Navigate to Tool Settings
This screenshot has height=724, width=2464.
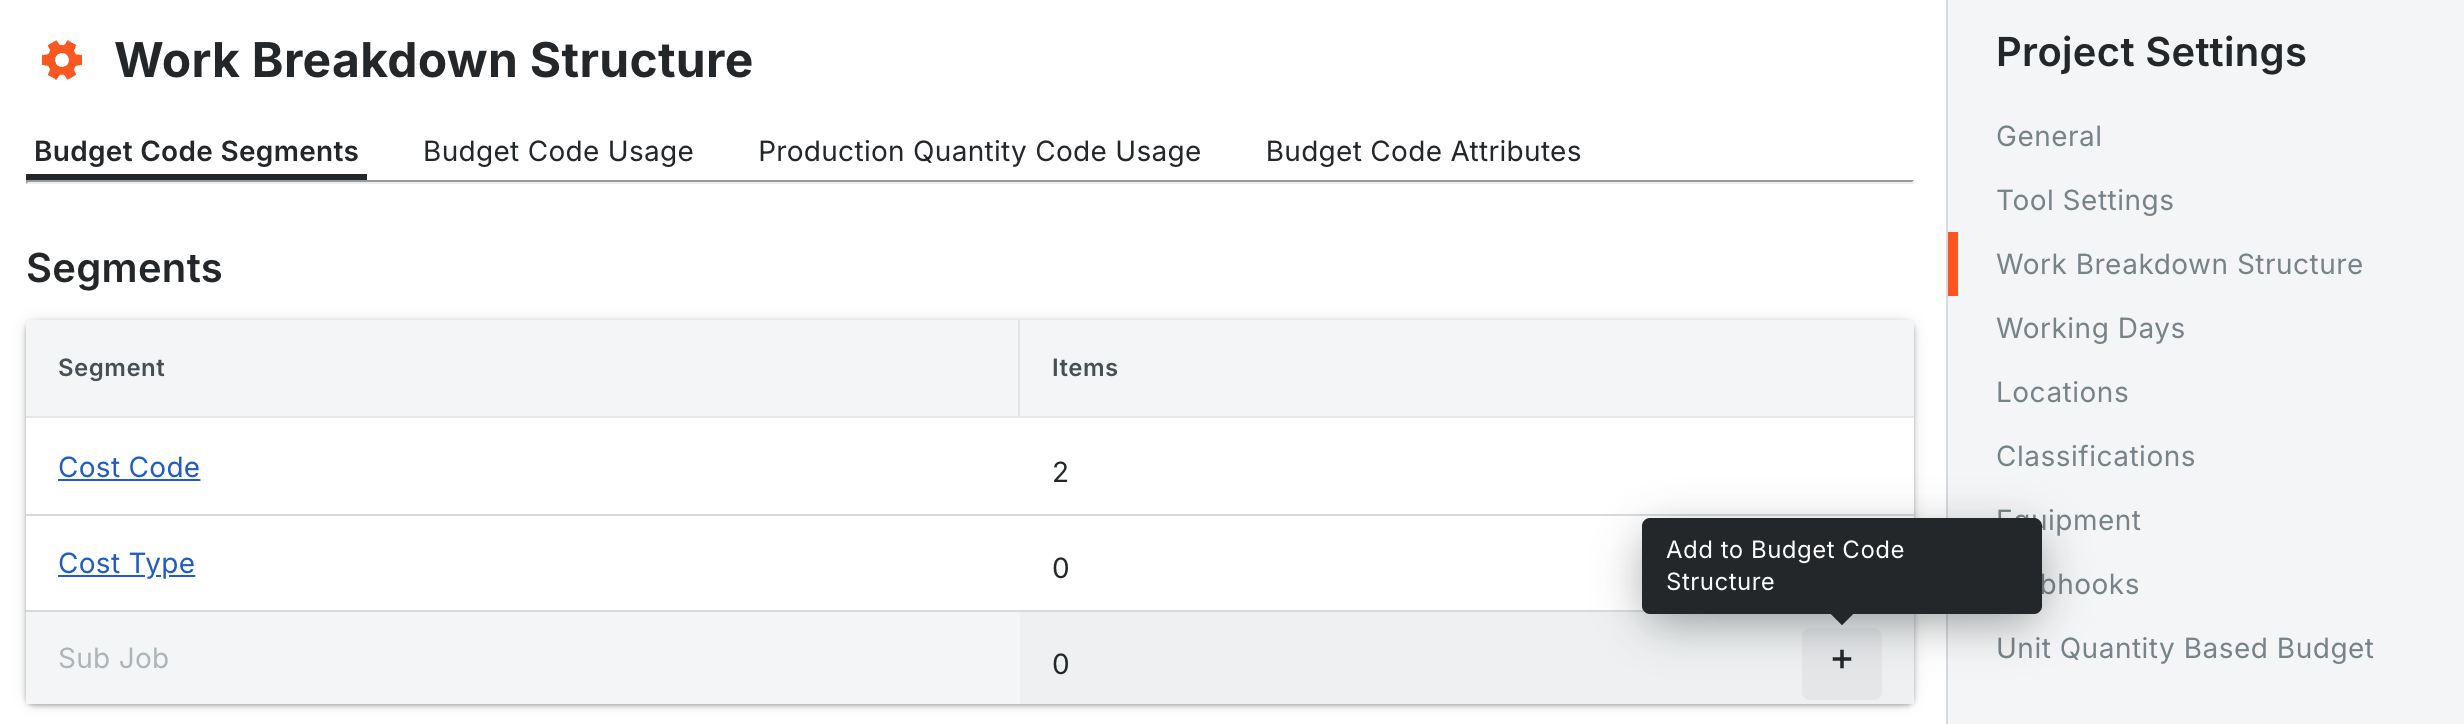point(2085,200)
